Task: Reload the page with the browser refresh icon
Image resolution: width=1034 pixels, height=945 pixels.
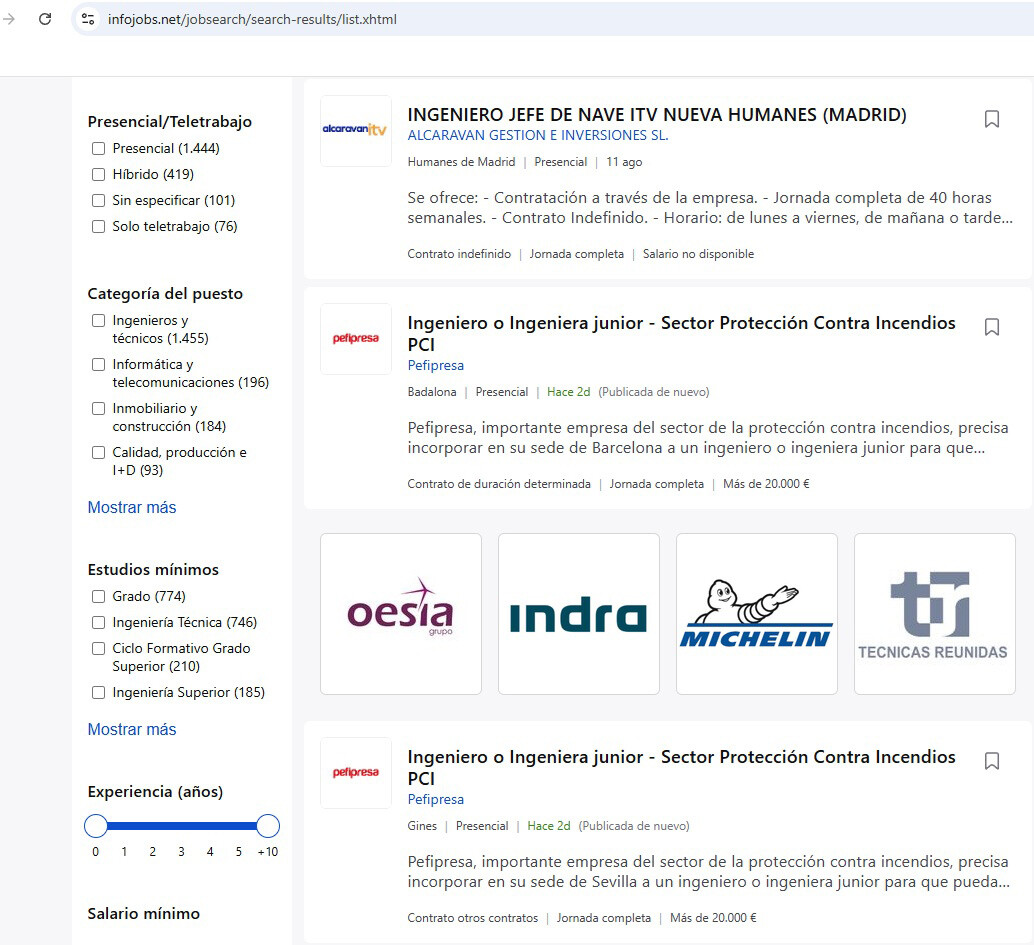Action: click(x=45, y=19)
